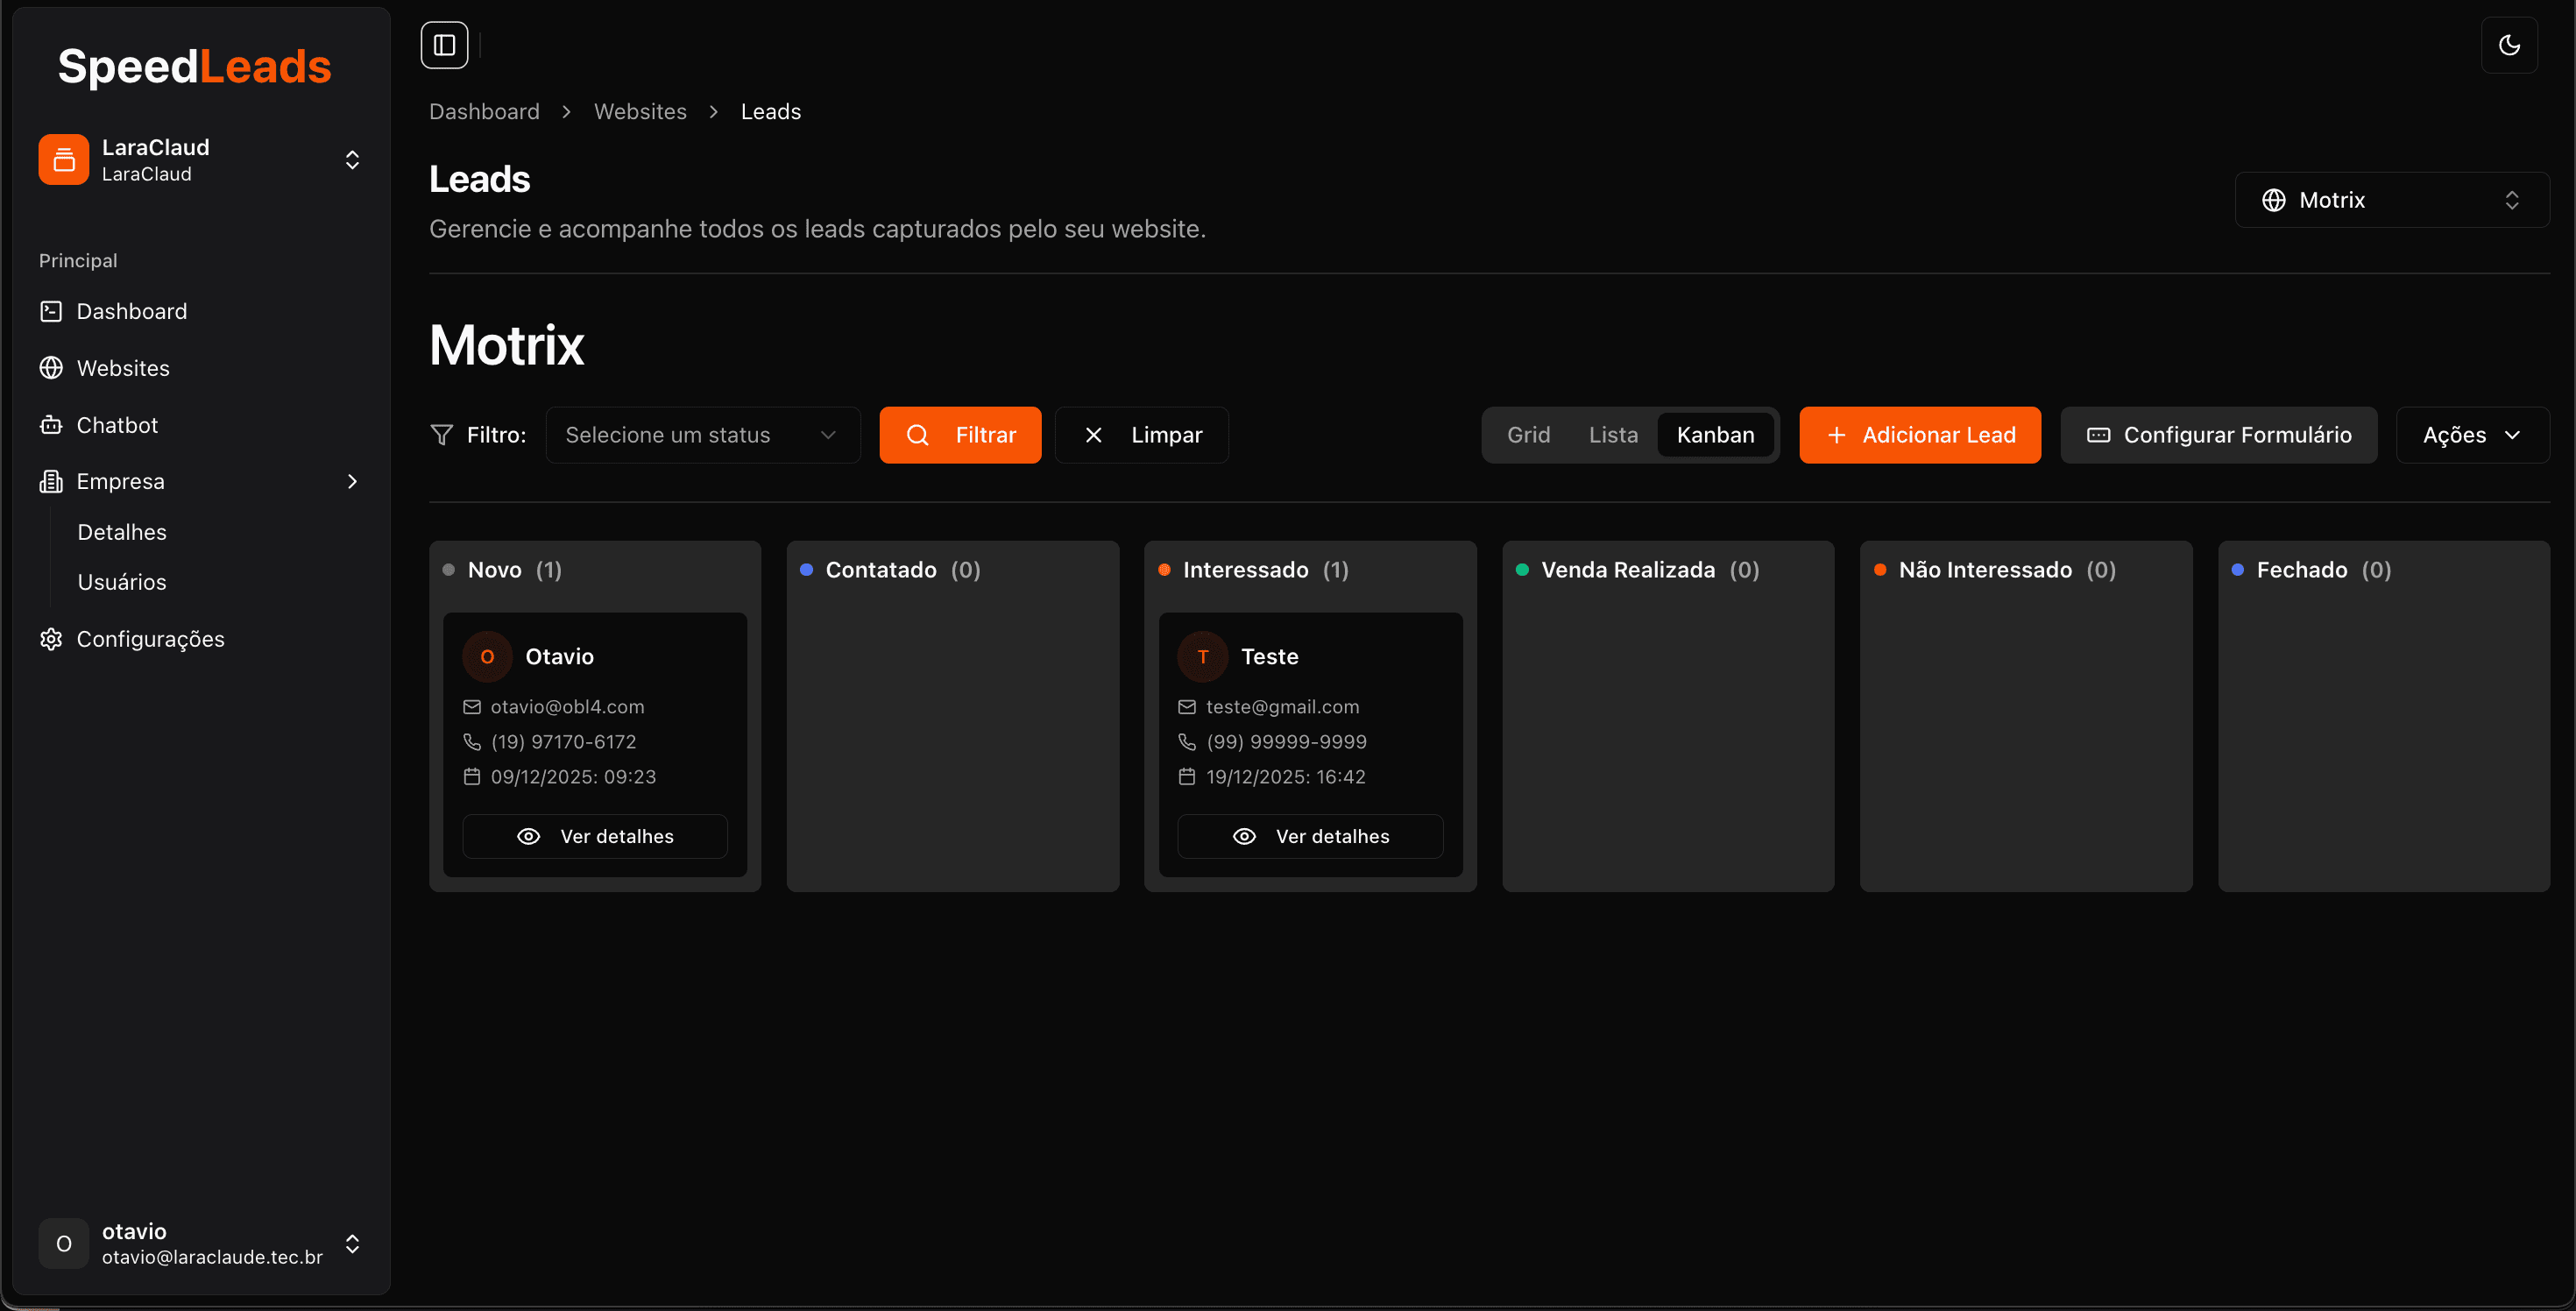2576x1311 pixels.
Task: Click the Configurações gear icon
Action: [x=51, y=639]
